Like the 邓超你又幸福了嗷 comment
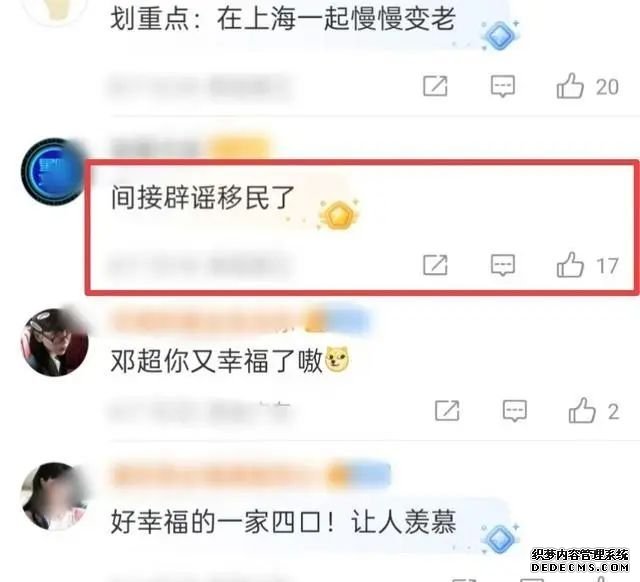Image resolution: width=640 pixels, height=582 pixels. click(582, 410)
